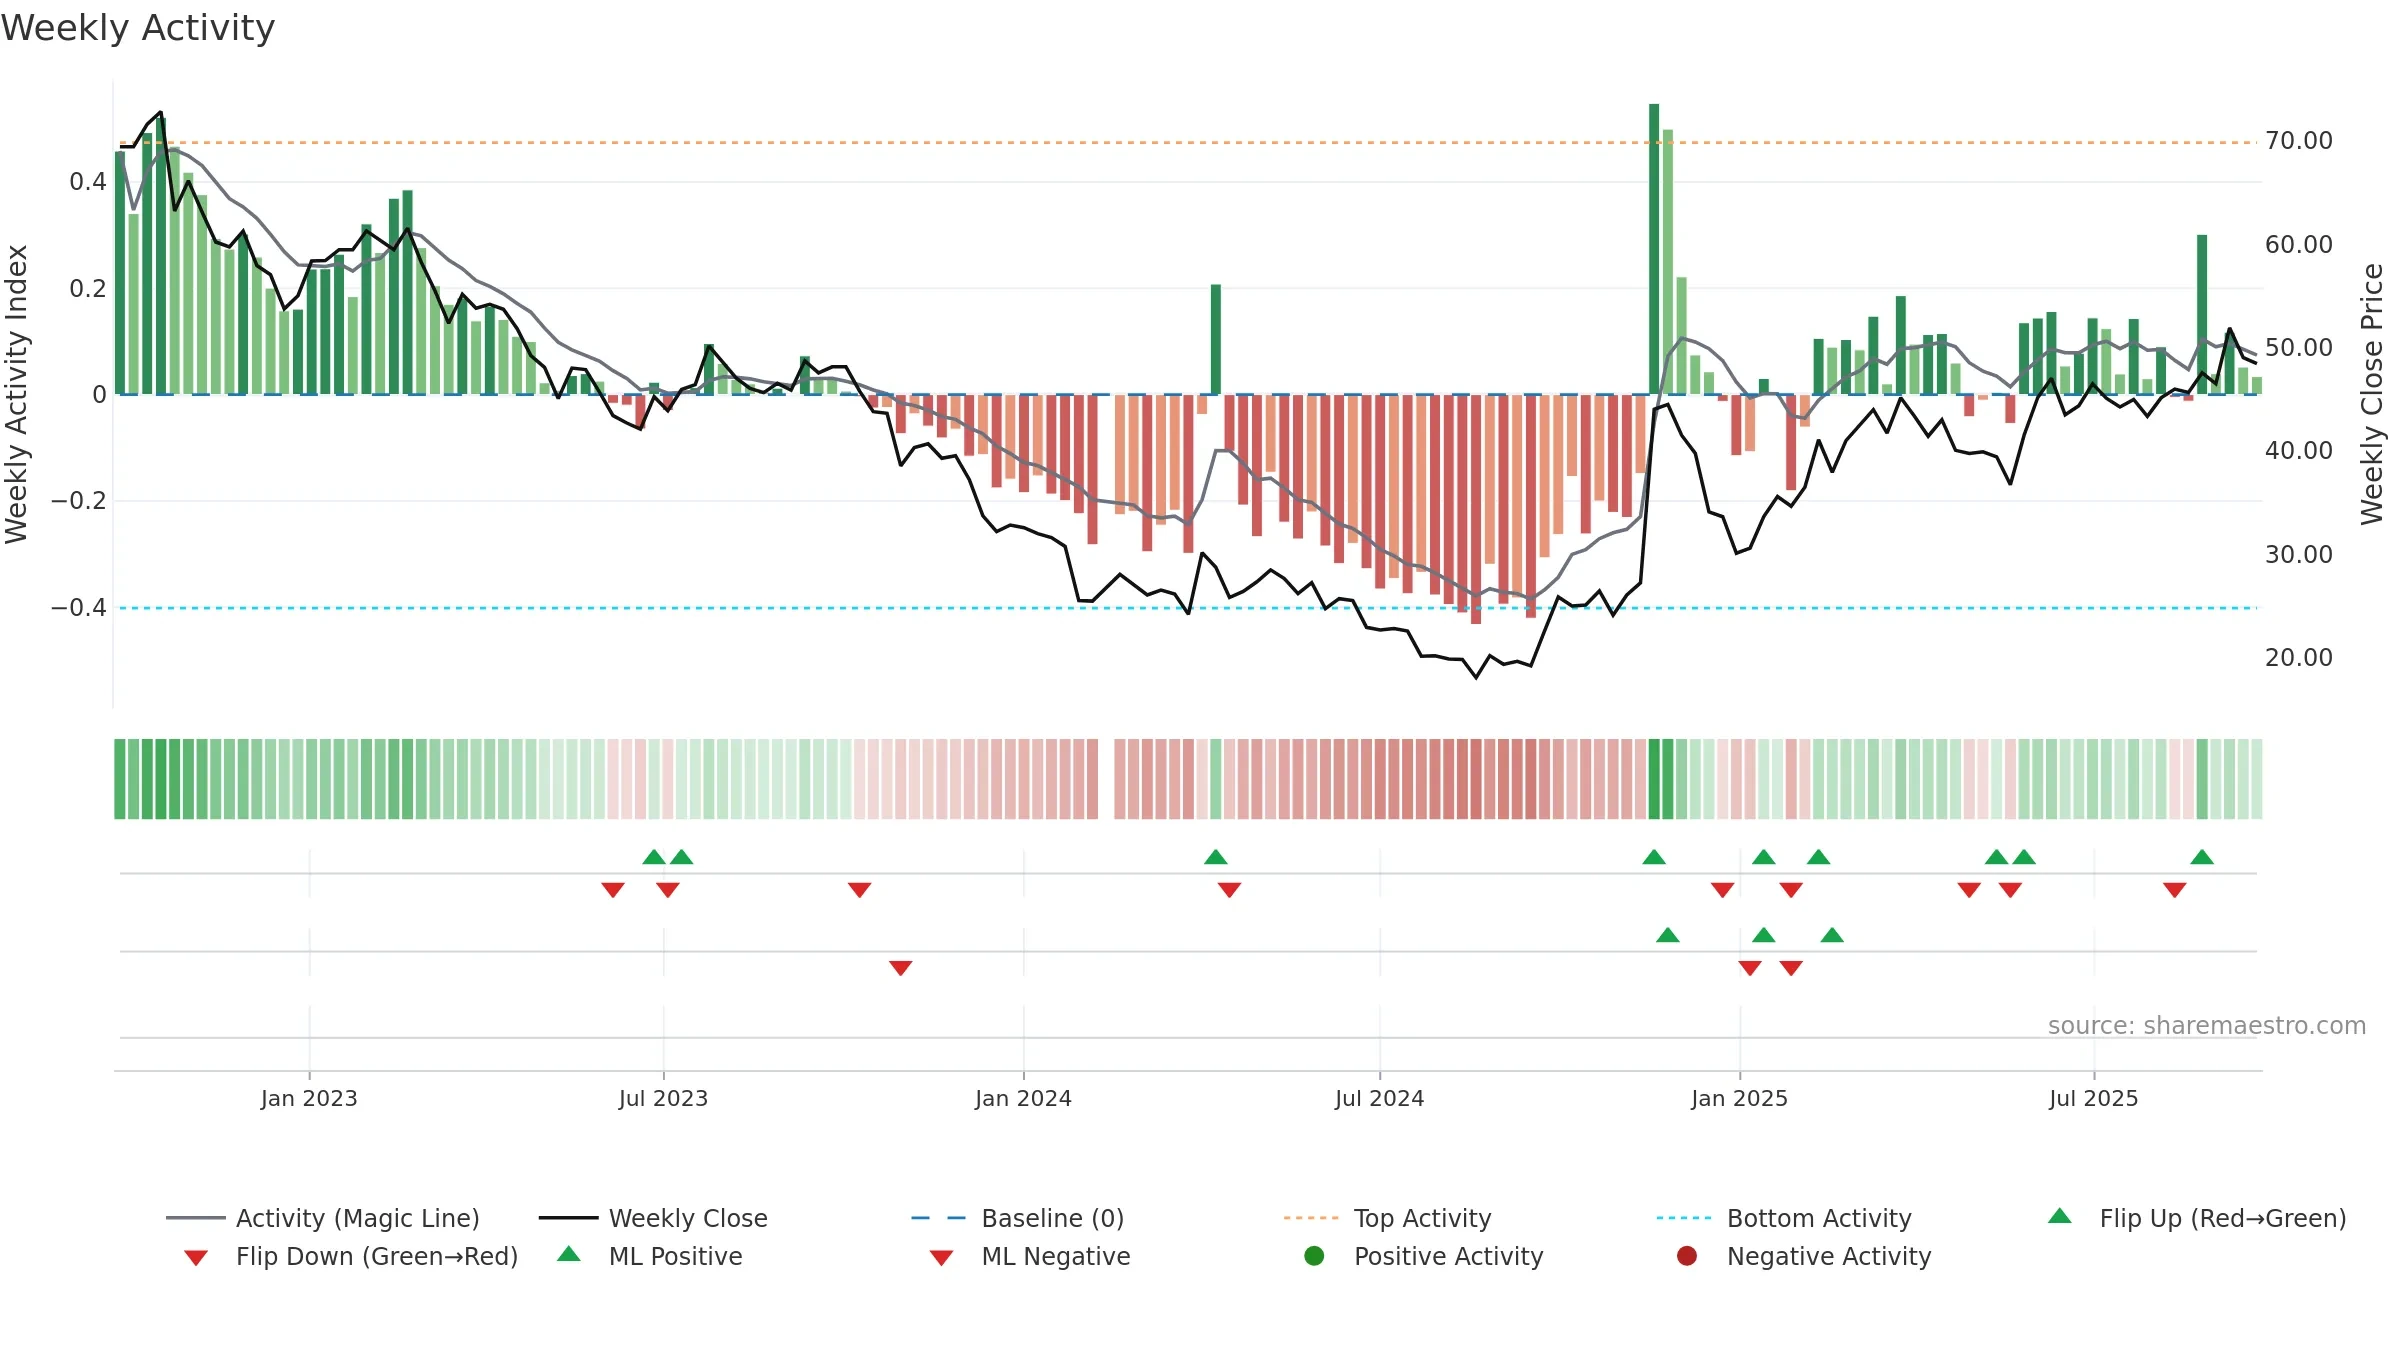This screenshot has width=2400, height=1350.
Task: Click the 70.00 price axis label
Action: pyautogui.click(x=2299, y=141)
